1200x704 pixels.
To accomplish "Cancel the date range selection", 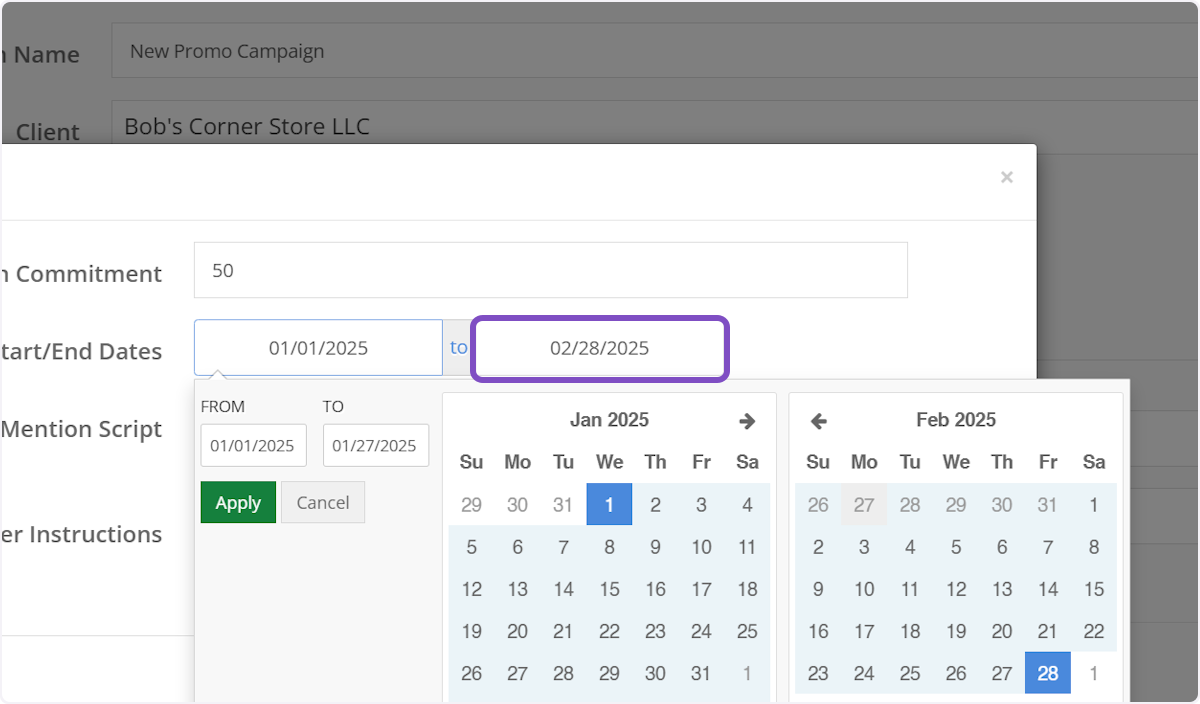I will (x=323, y=503).
